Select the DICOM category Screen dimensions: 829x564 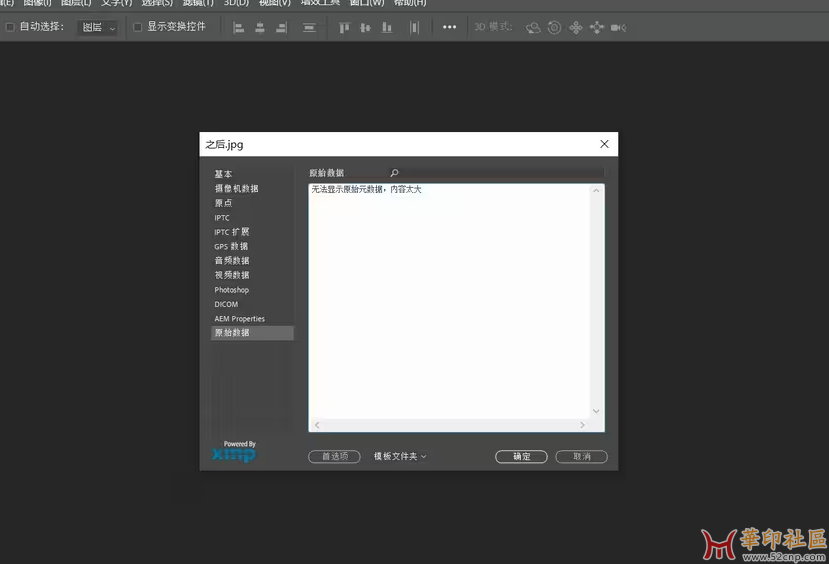coord(226,304)
